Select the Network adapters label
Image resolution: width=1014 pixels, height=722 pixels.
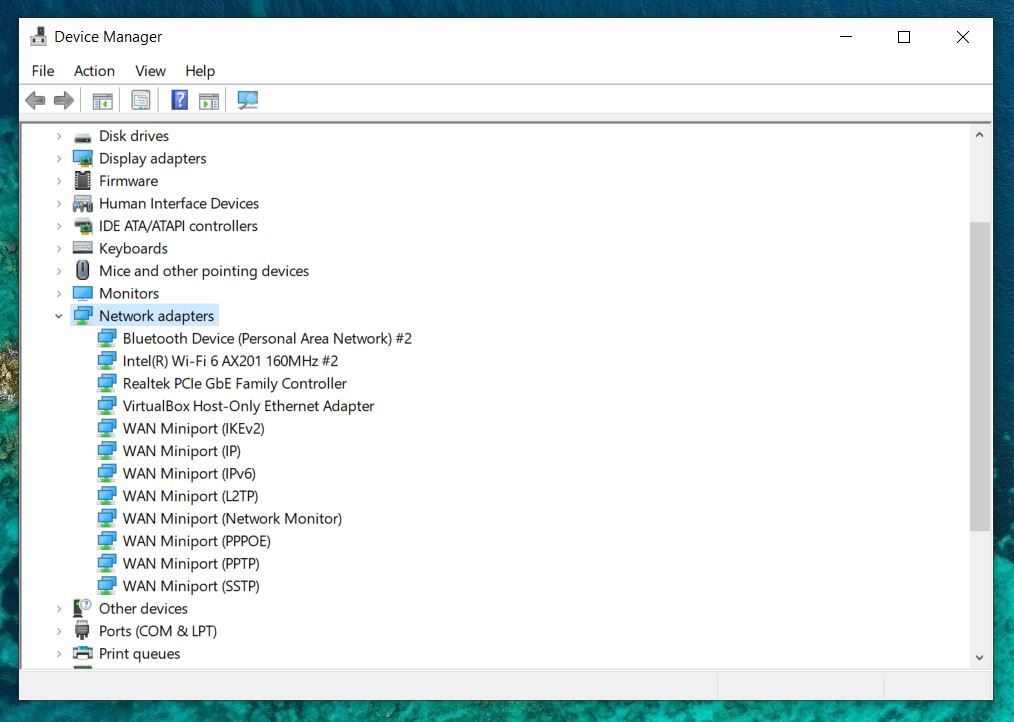[x=156, y=316]
